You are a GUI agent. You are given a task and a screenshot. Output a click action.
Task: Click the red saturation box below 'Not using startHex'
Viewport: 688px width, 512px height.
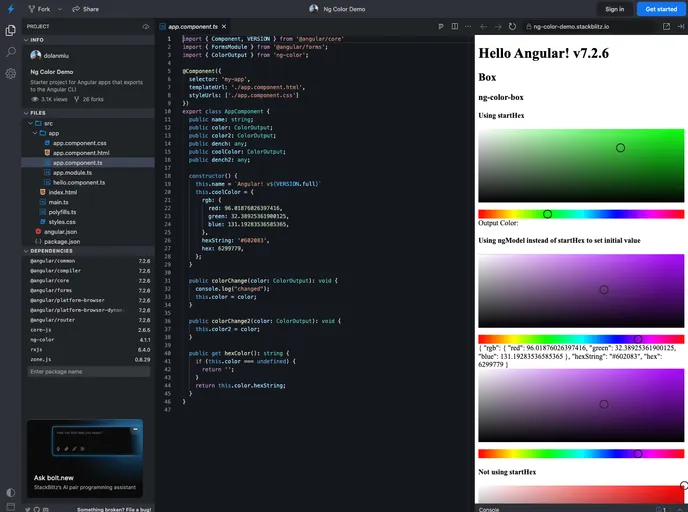click(581, 494)
